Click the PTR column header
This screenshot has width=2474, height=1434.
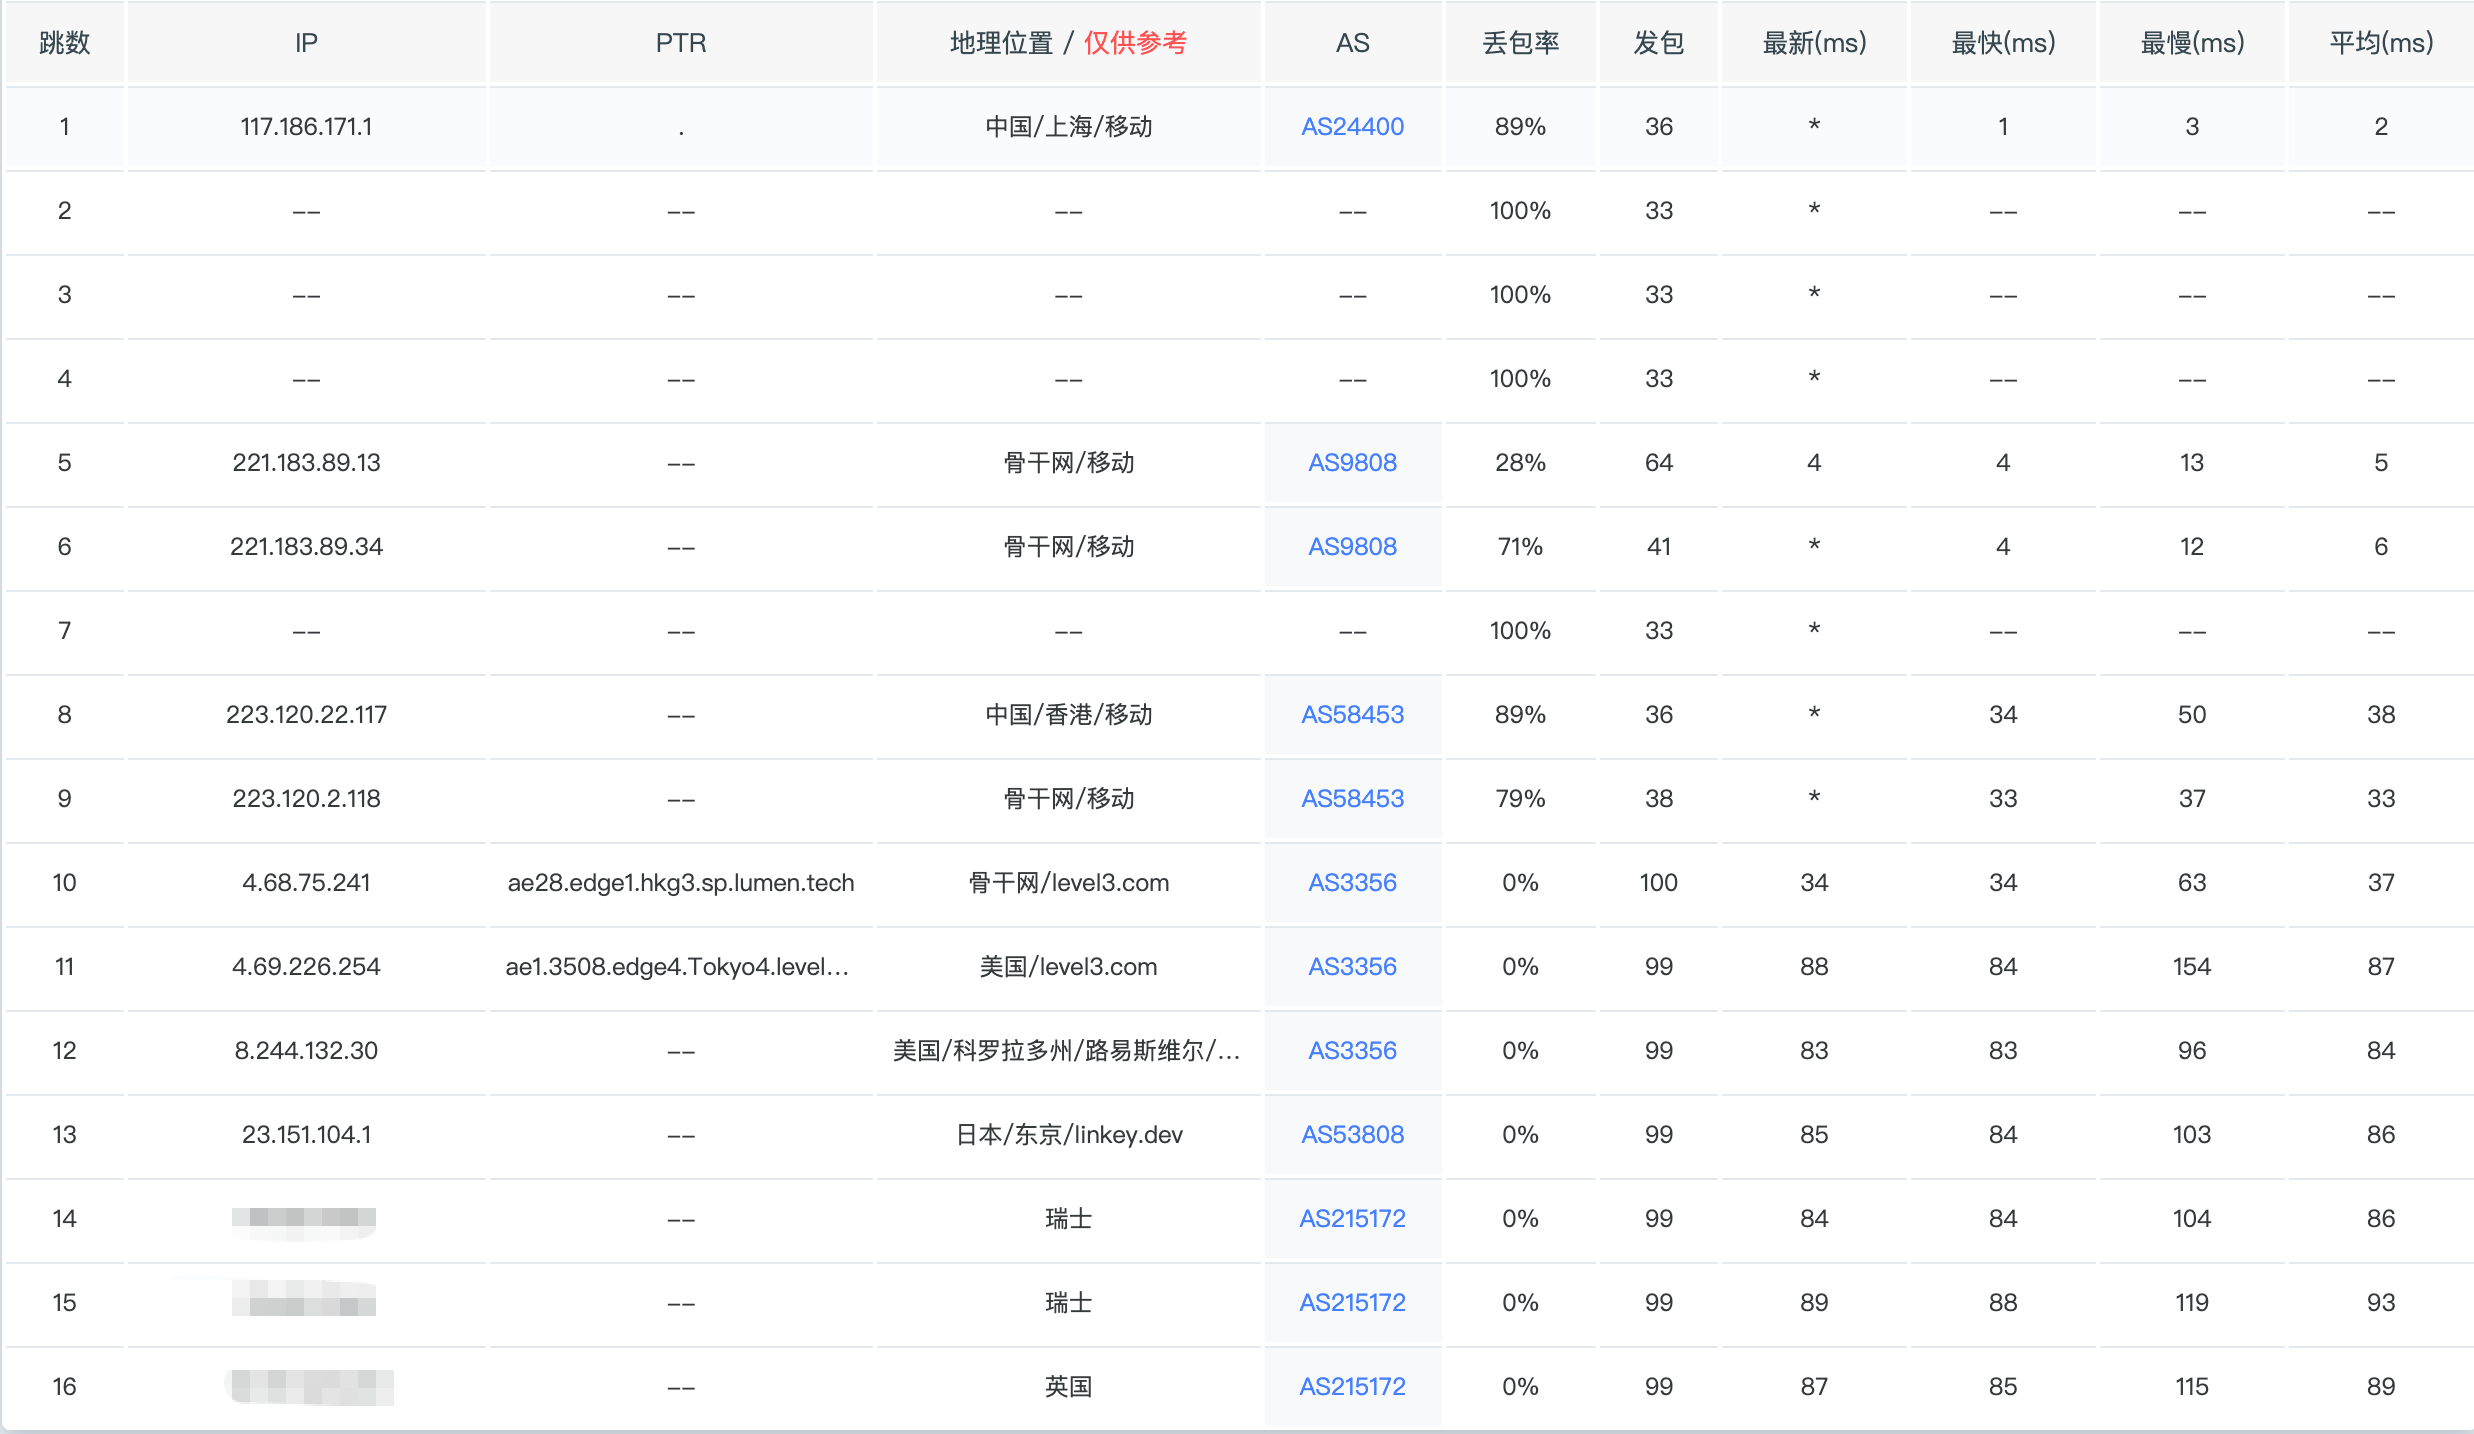[x=681, y=43]
